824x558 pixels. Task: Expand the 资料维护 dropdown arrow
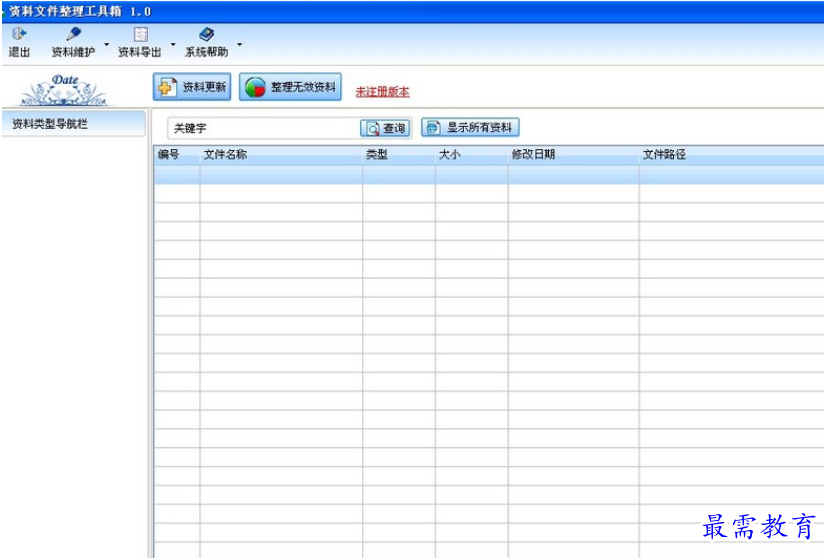point(107,44)
